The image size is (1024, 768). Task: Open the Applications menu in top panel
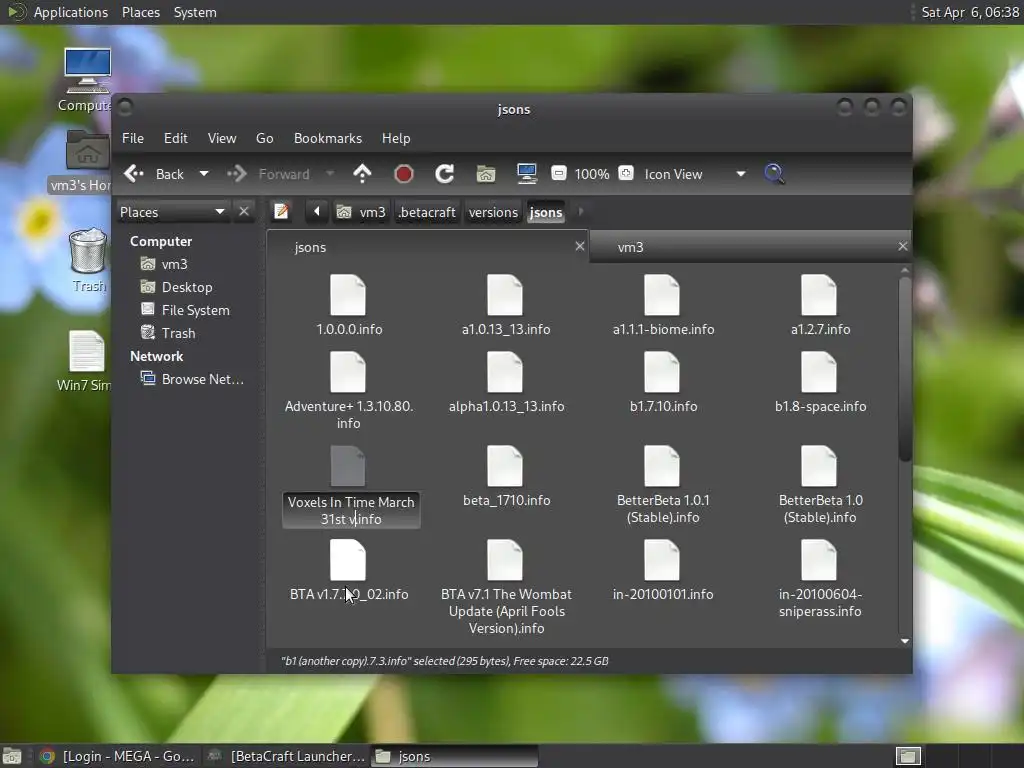(71, 12)
